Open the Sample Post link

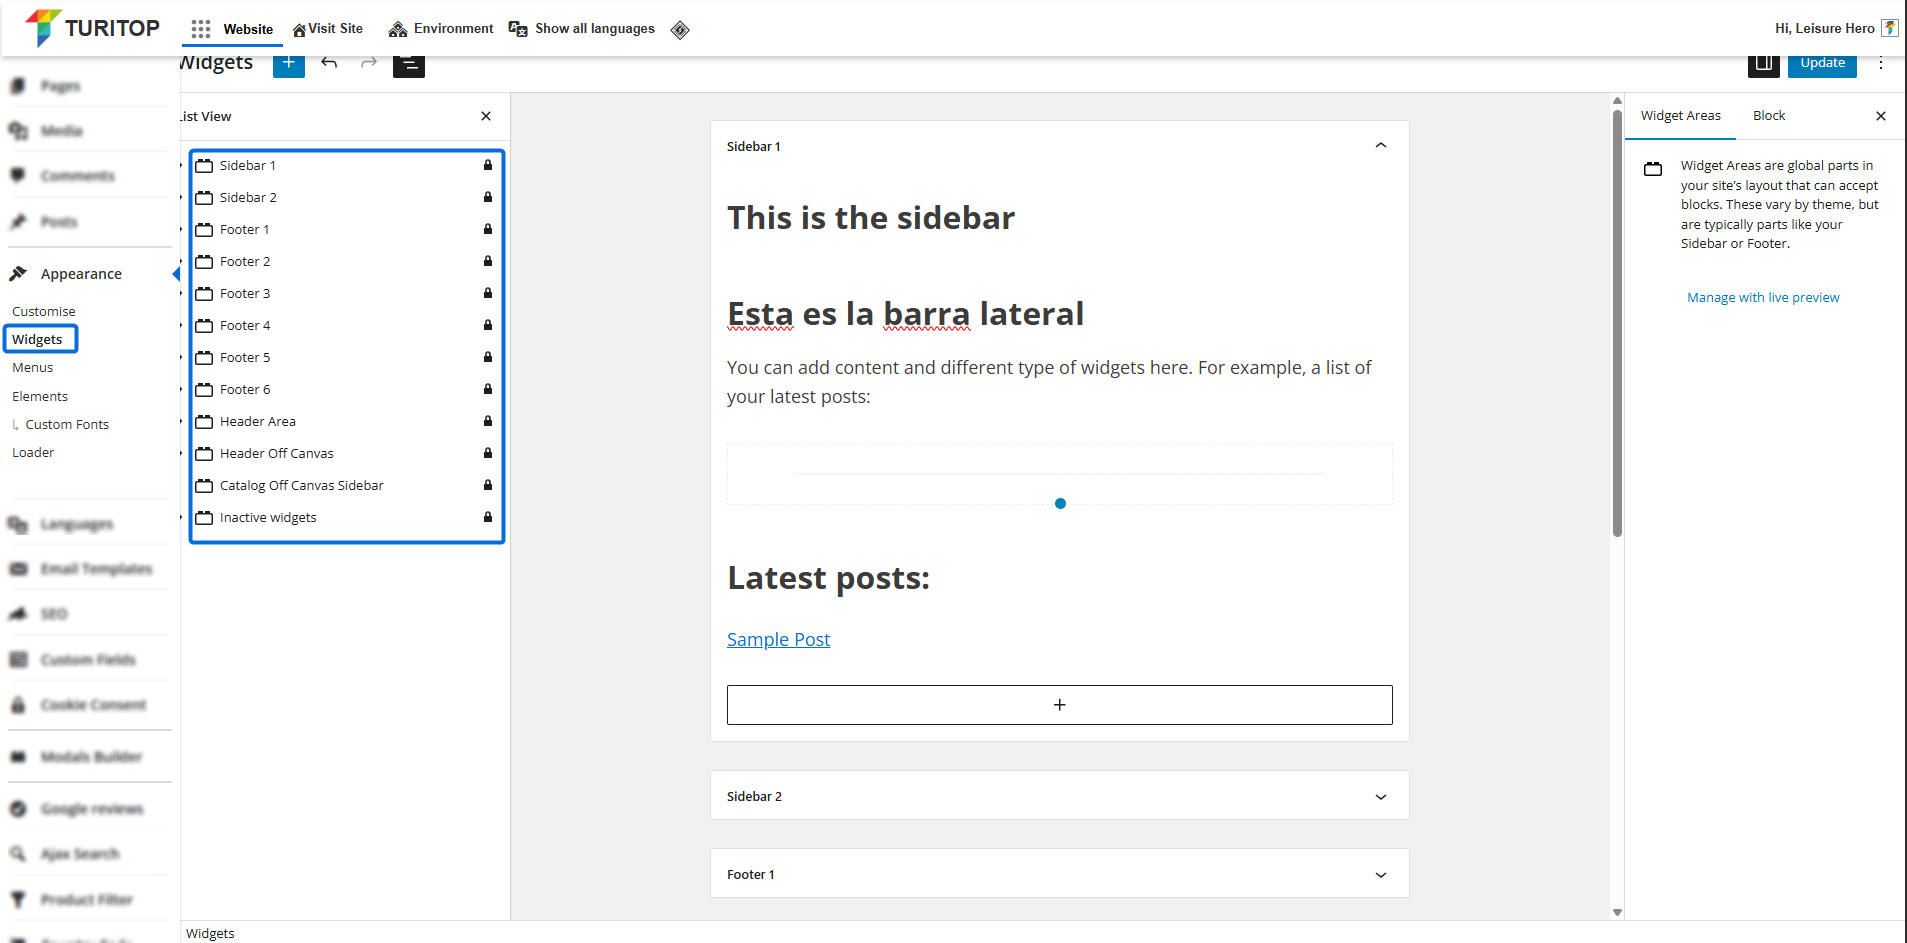click(x=778, y=640)
